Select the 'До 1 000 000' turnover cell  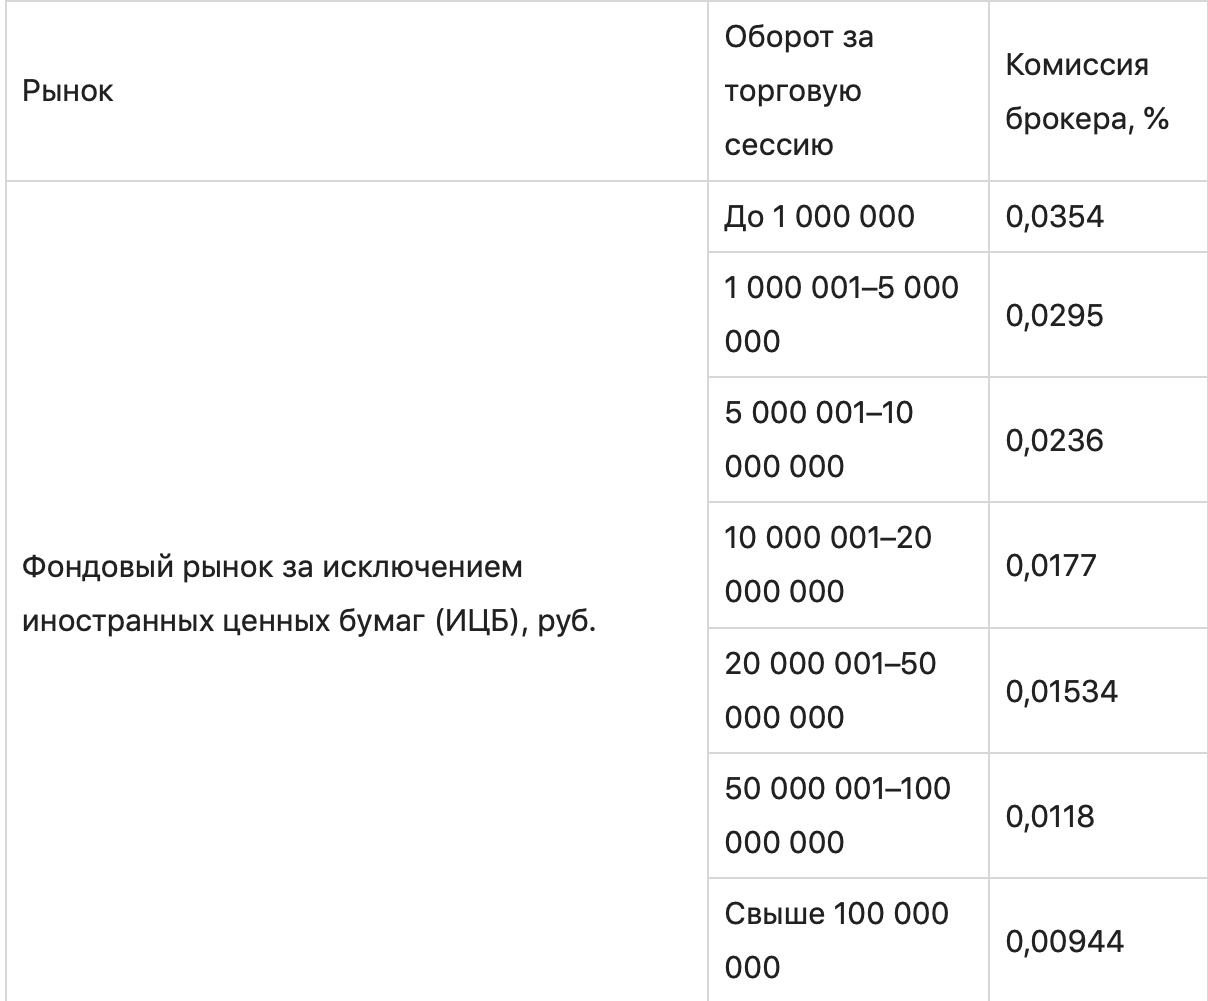819,216
